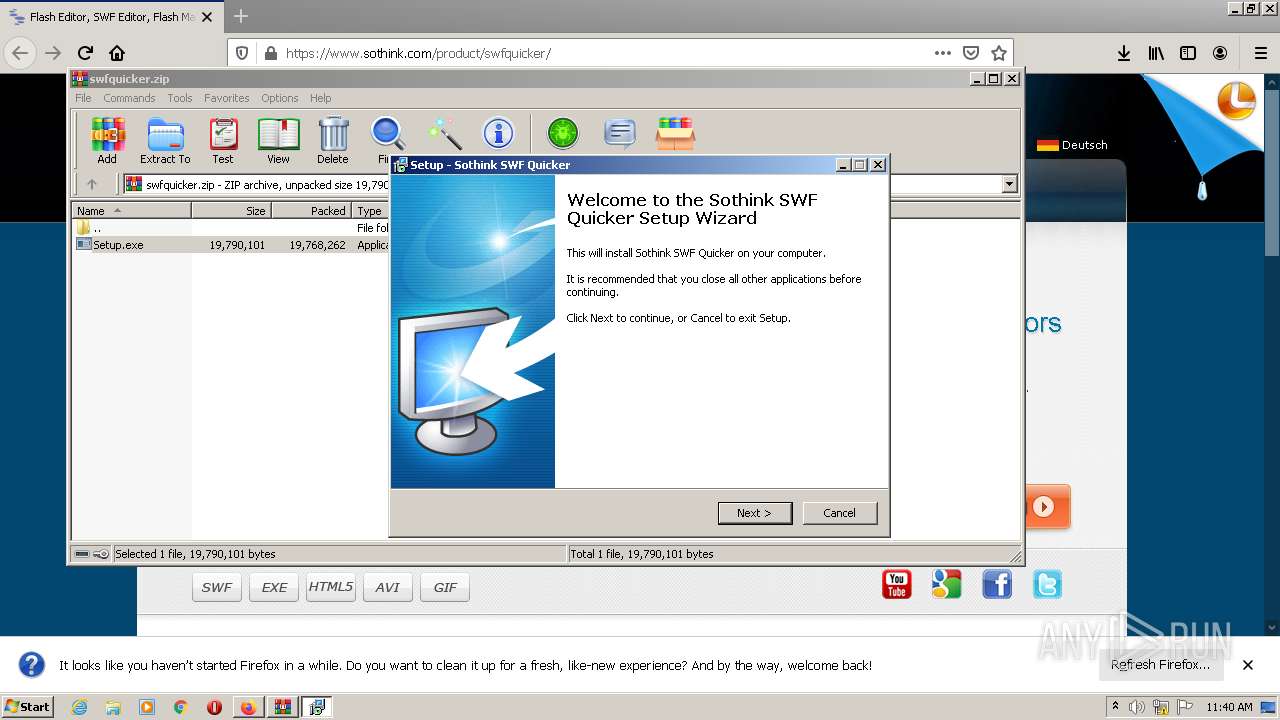This screenshot has height=720, width=1280.
Task: Reload the page in Firefox
Action: [85, 53]
